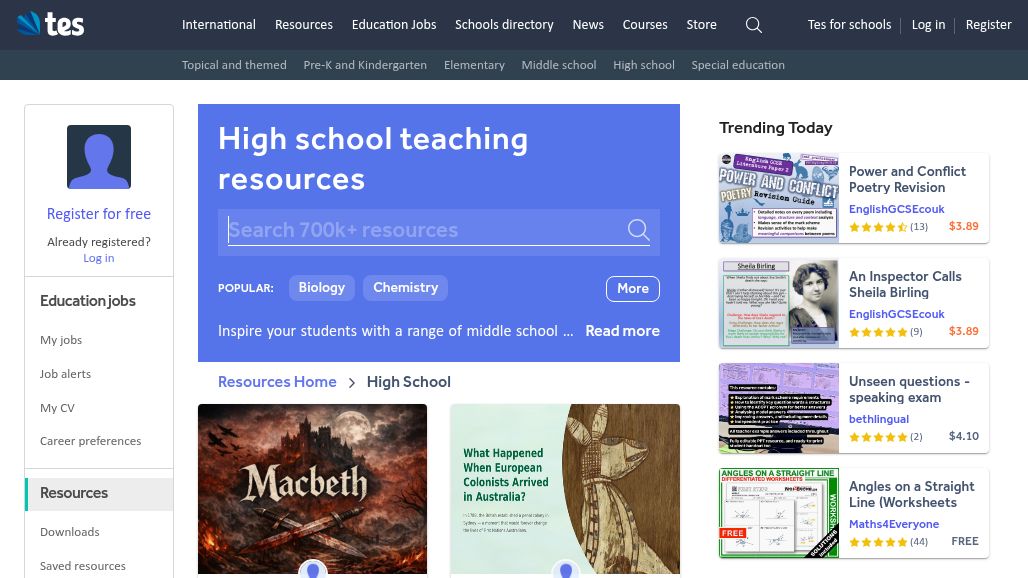Select the International menu item
Image resolution: width=1028 pixels, height=578 pixels.
pos(219,25)
